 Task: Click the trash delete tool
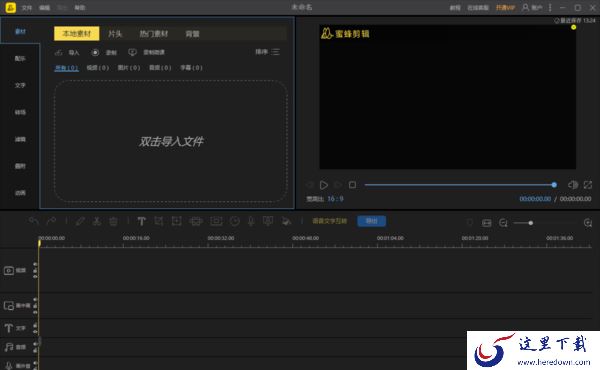113,221
